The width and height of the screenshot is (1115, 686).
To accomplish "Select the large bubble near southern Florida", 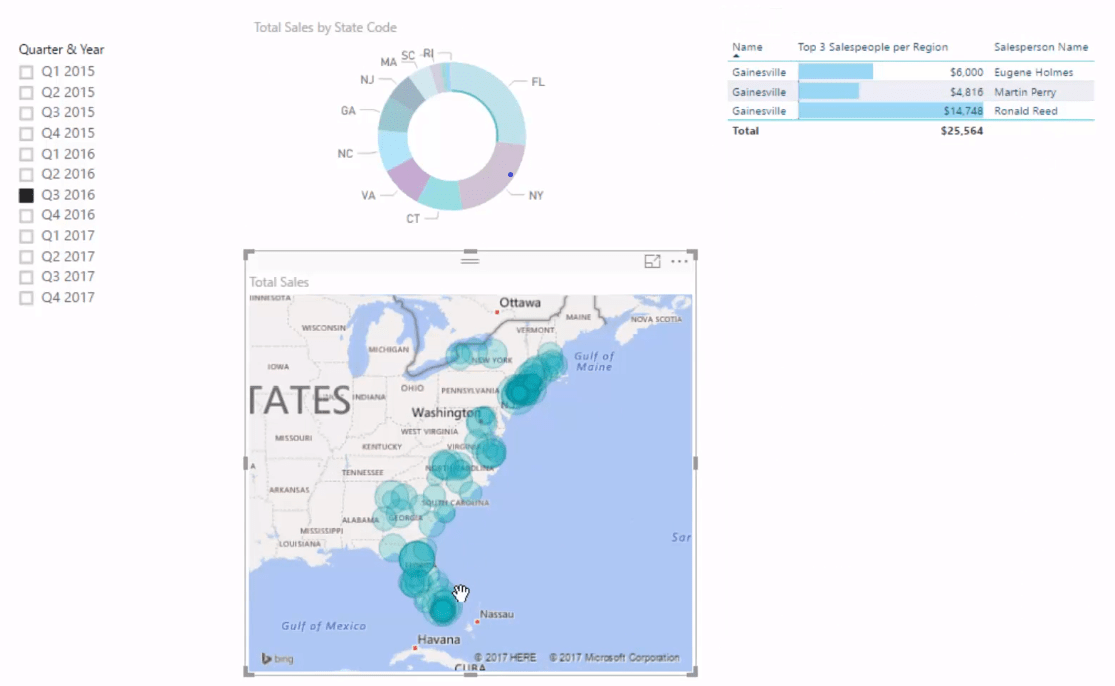I will click(x=443, y=609).
